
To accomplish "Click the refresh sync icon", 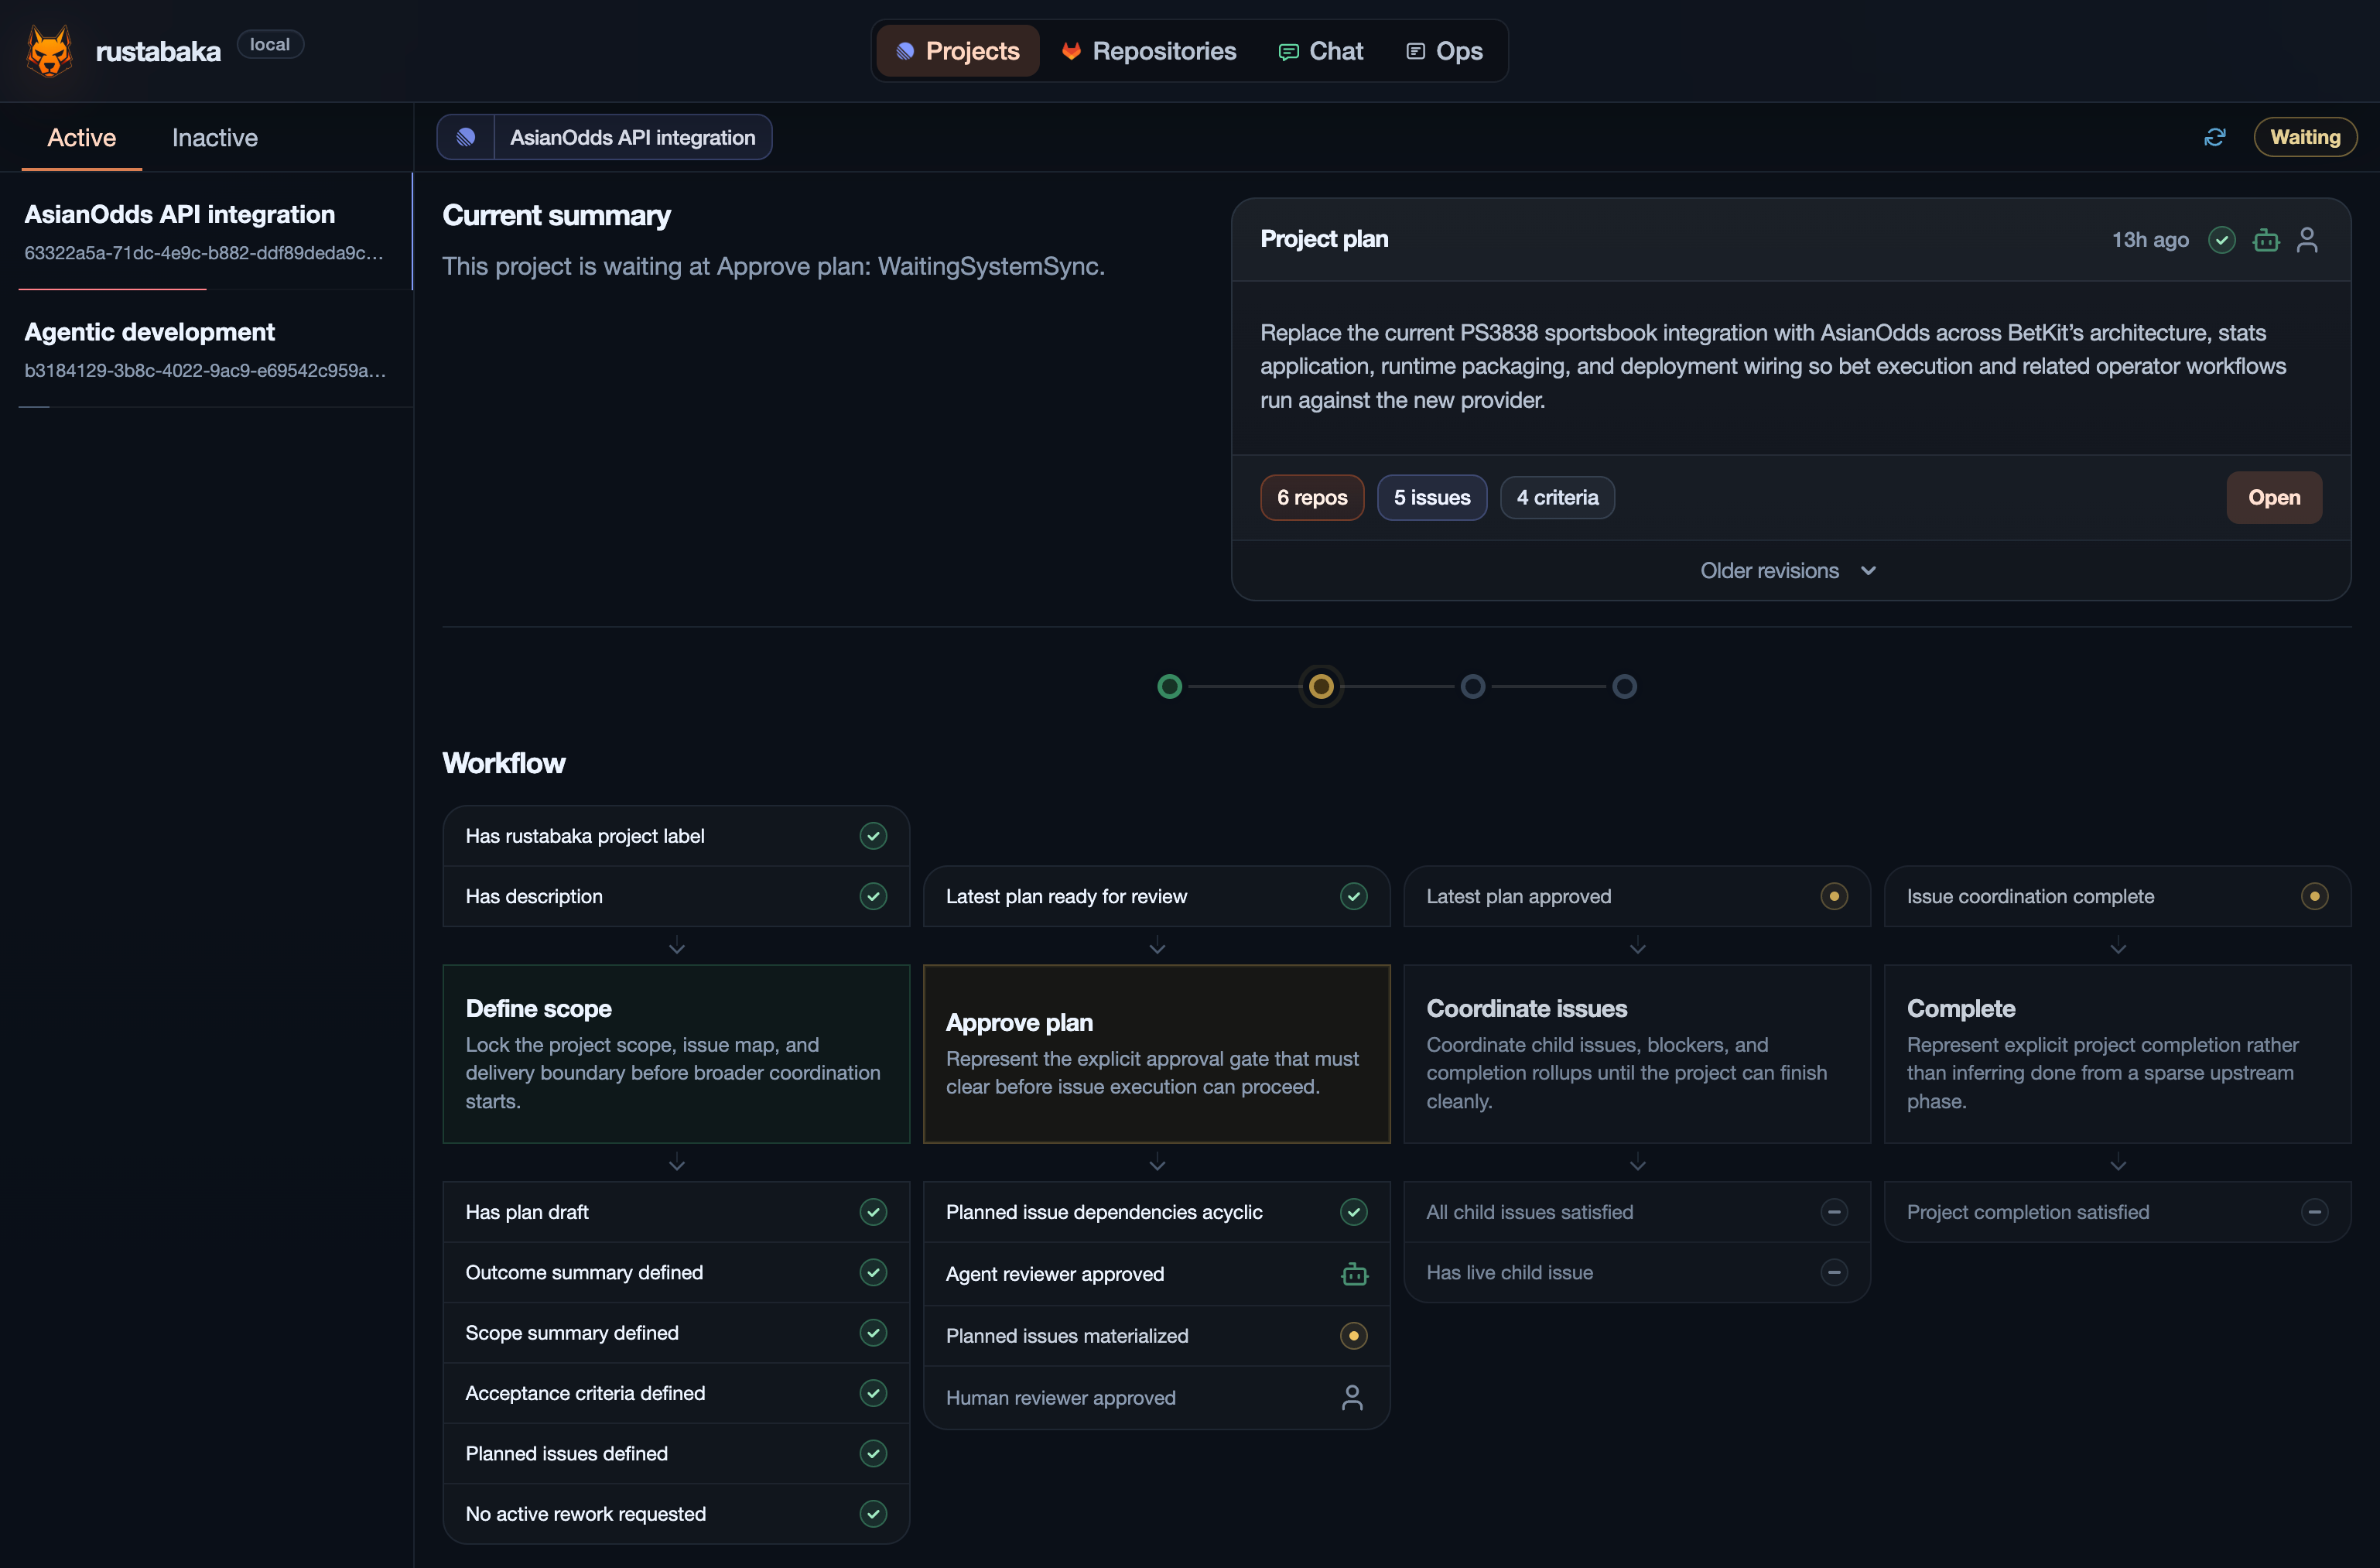I will pos(2214,137).
